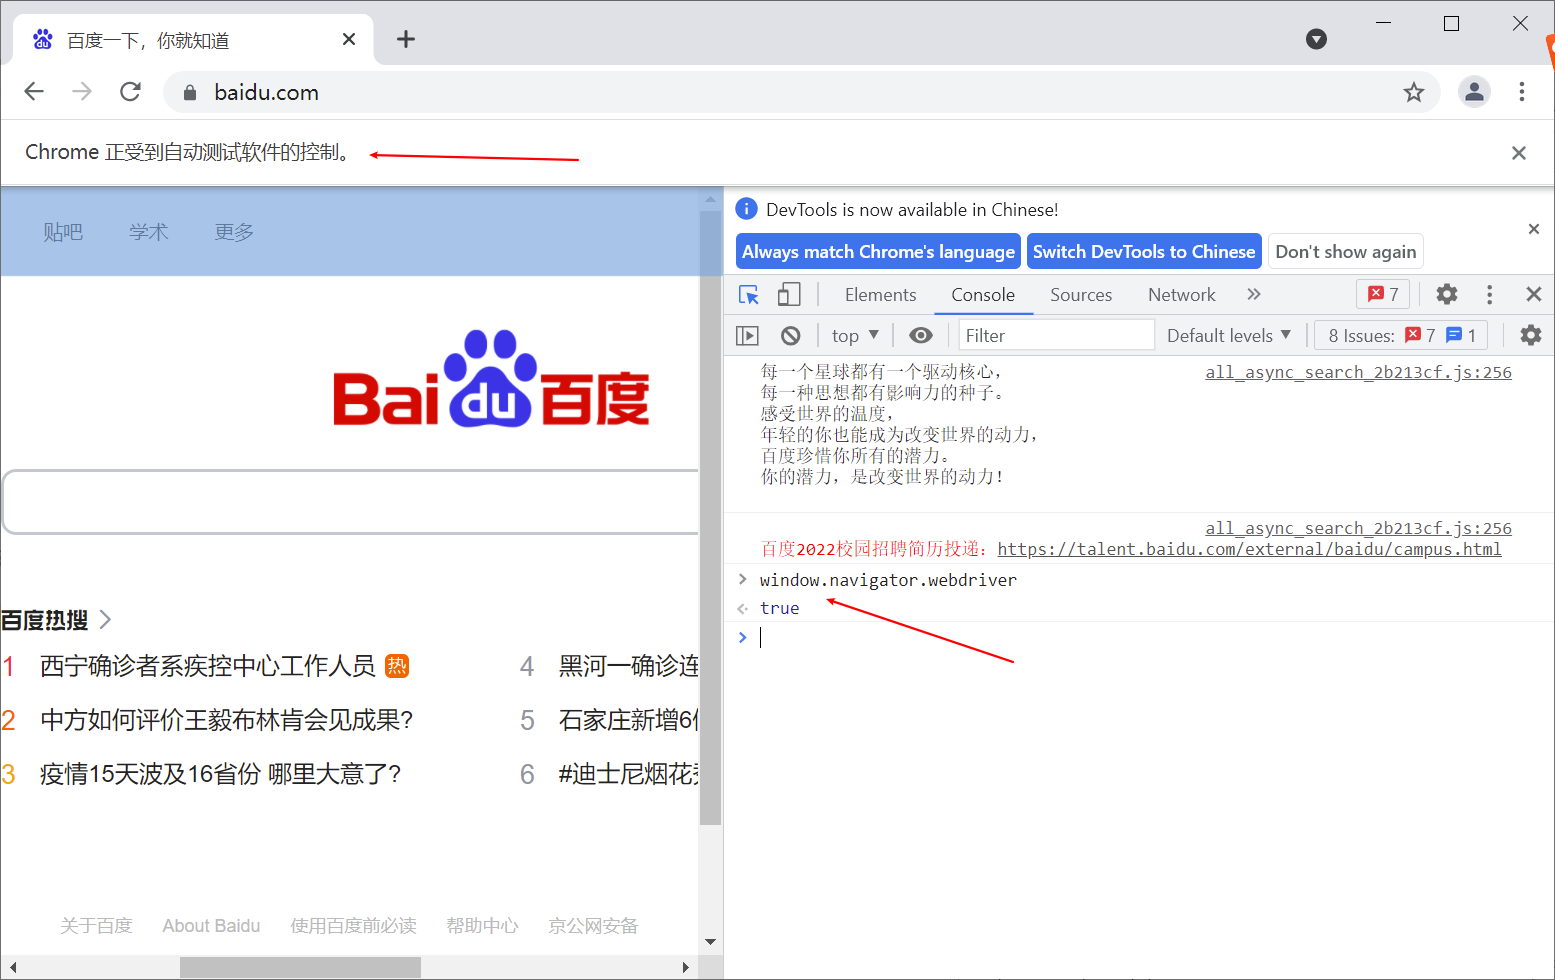This screenshot has height=980, width=1555.
Task: Click the page horizontal scrollbar thumb
Action: [300, 967]
